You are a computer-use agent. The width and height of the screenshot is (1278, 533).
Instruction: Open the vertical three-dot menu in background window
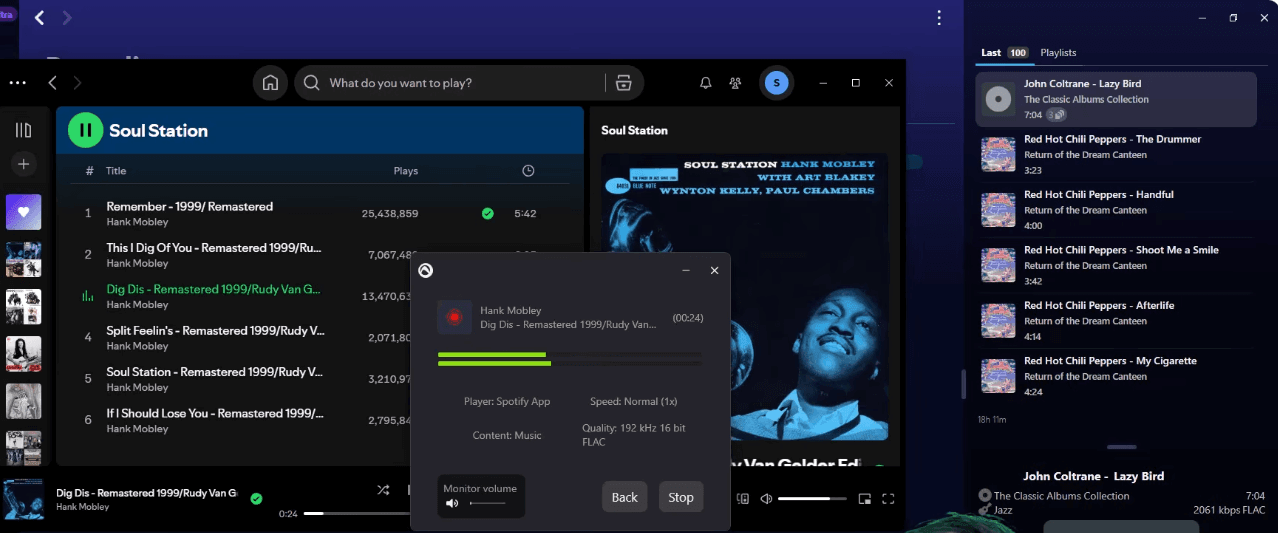coord(939,18)
